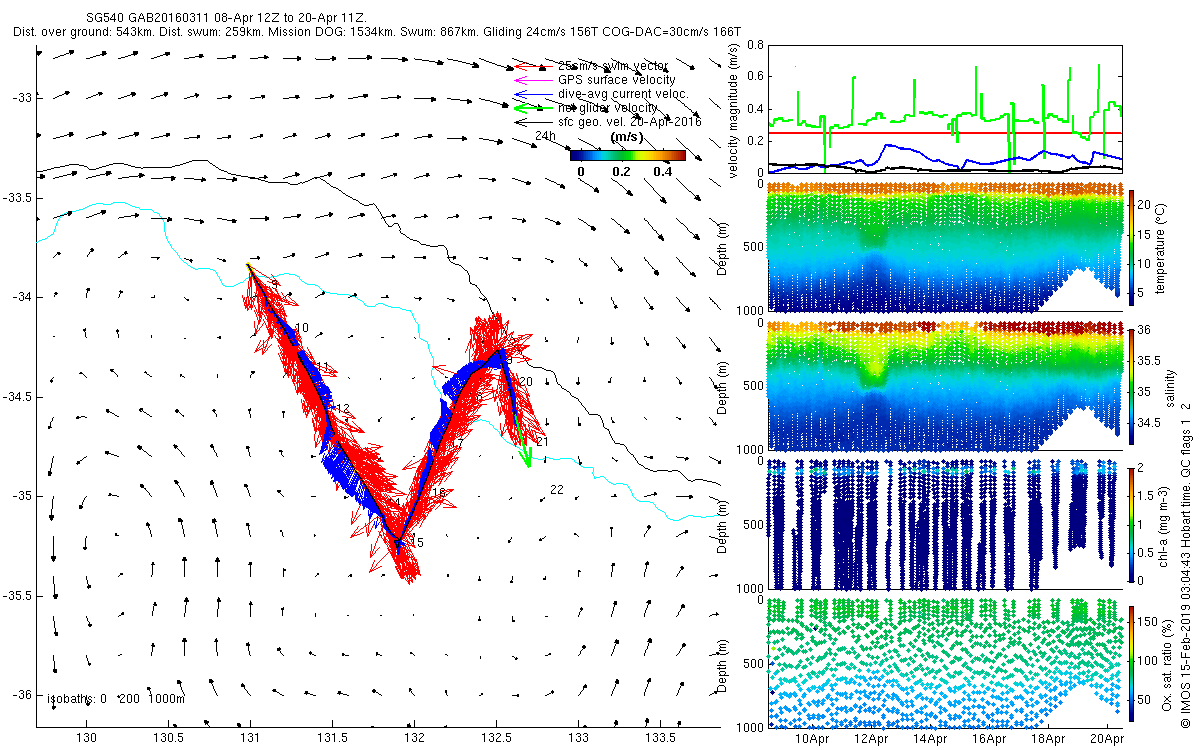Click the 16Apr date tick label
This screenshot has height=750, width=1200.
pyautogui.click(x=990, y=739)
